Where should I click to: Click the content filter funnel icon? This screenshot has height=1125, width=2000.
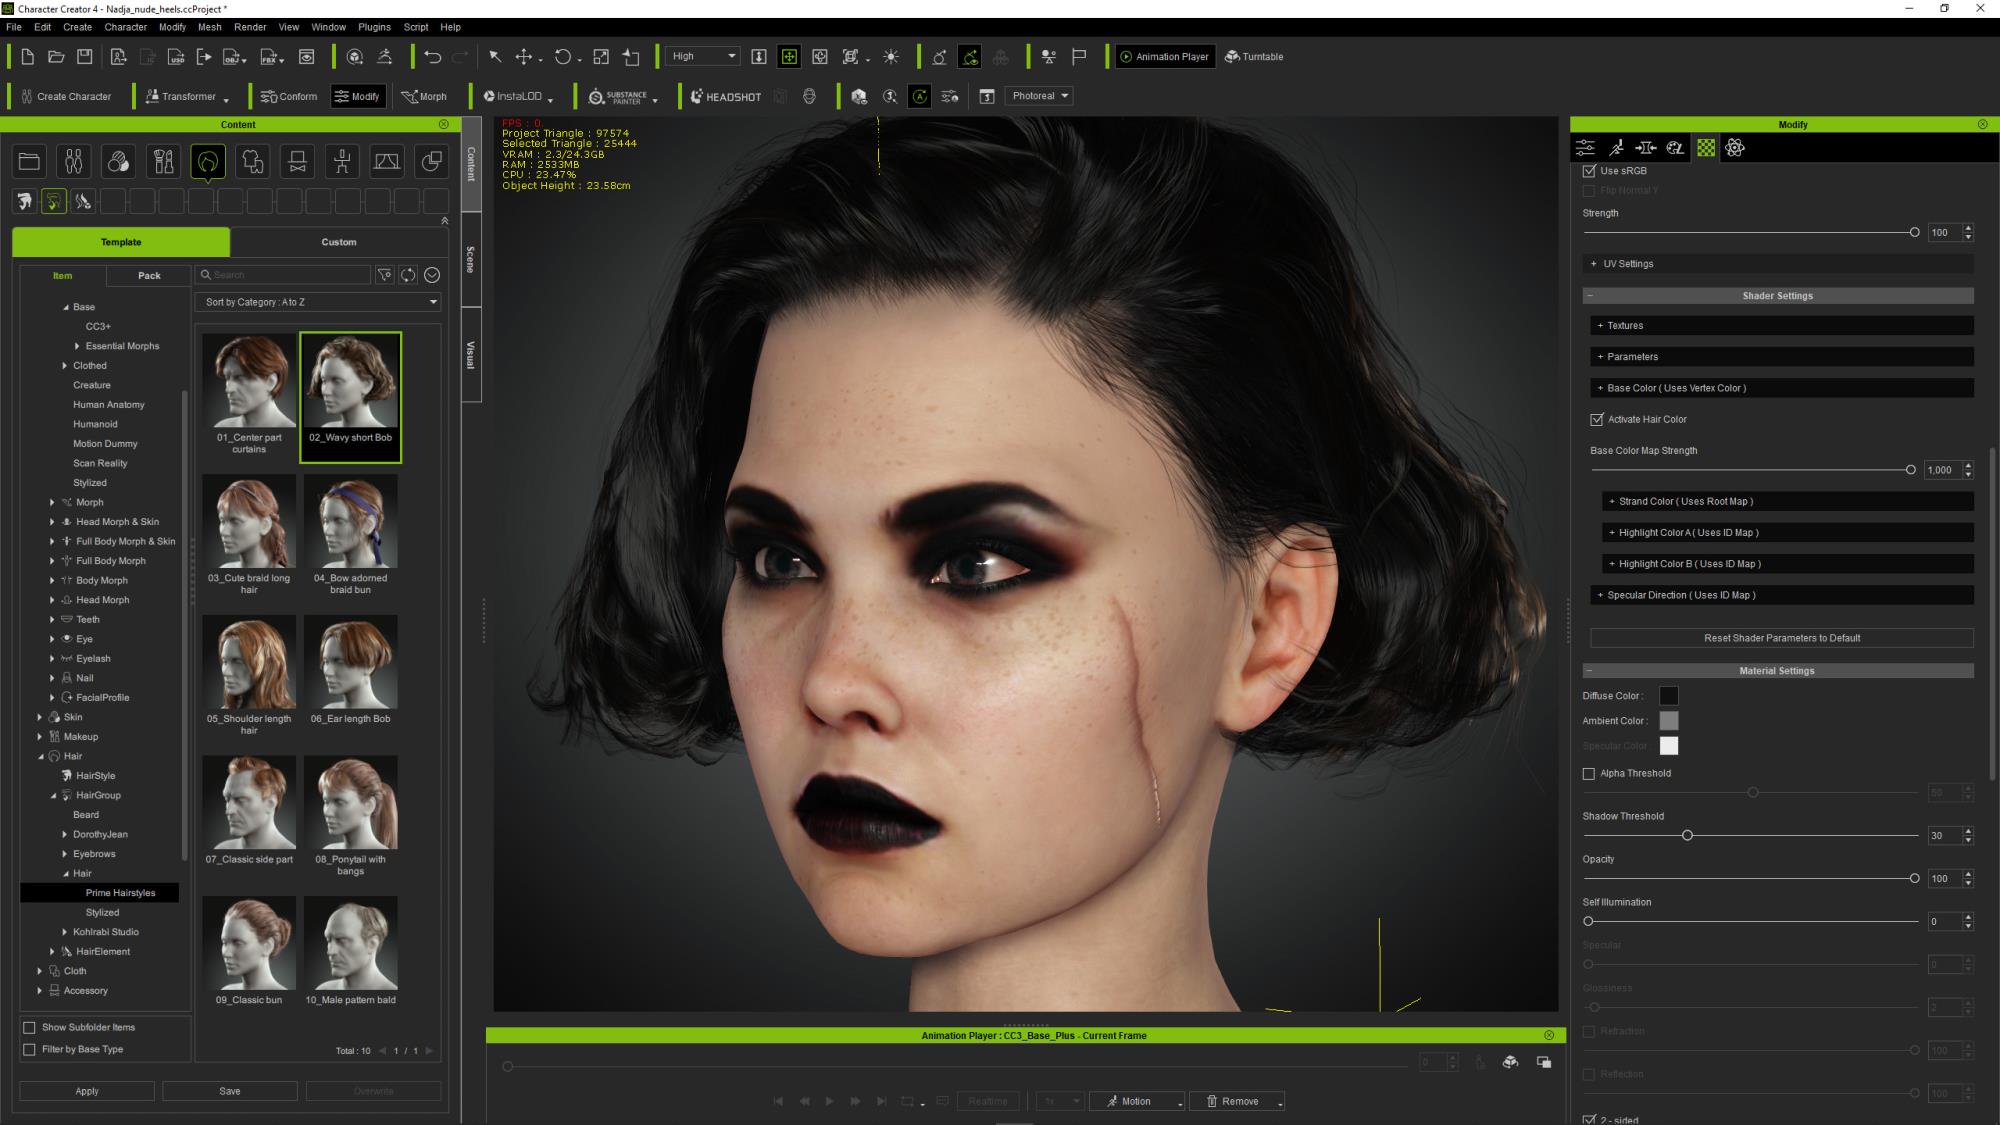[x=384, y=275]
